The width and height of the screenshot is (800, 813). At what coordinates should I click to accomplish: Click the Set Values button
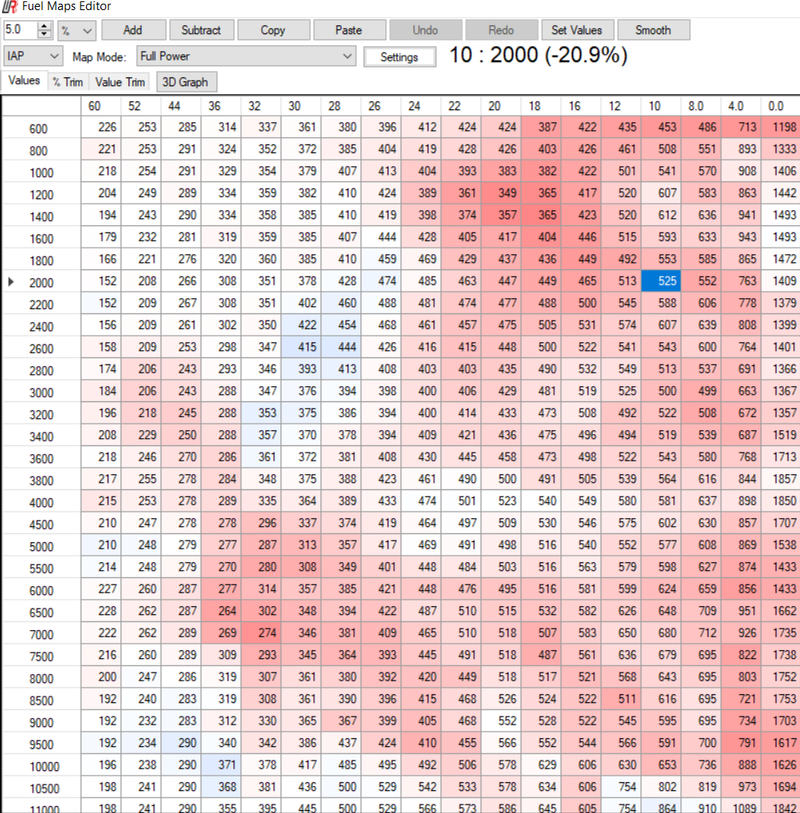578,30
